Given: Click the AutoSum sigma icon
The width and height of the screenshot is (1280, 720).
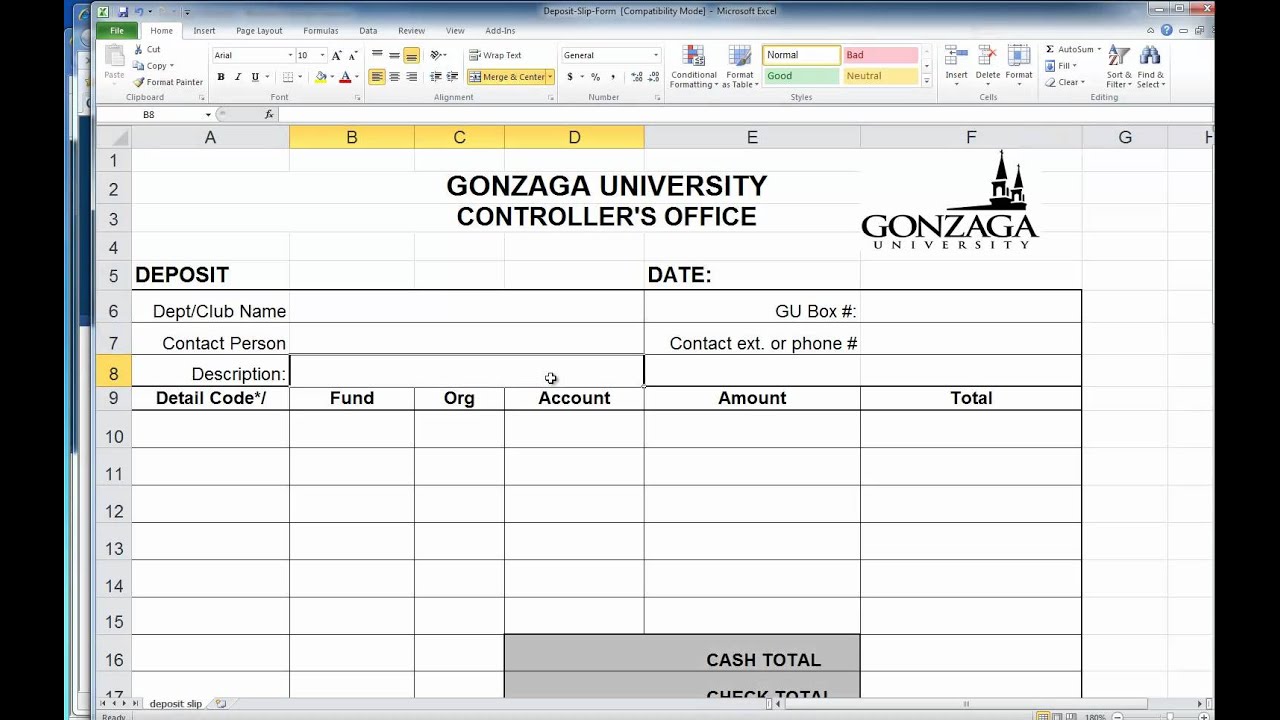Looking at the screenshot, I should pos(1050,49).
